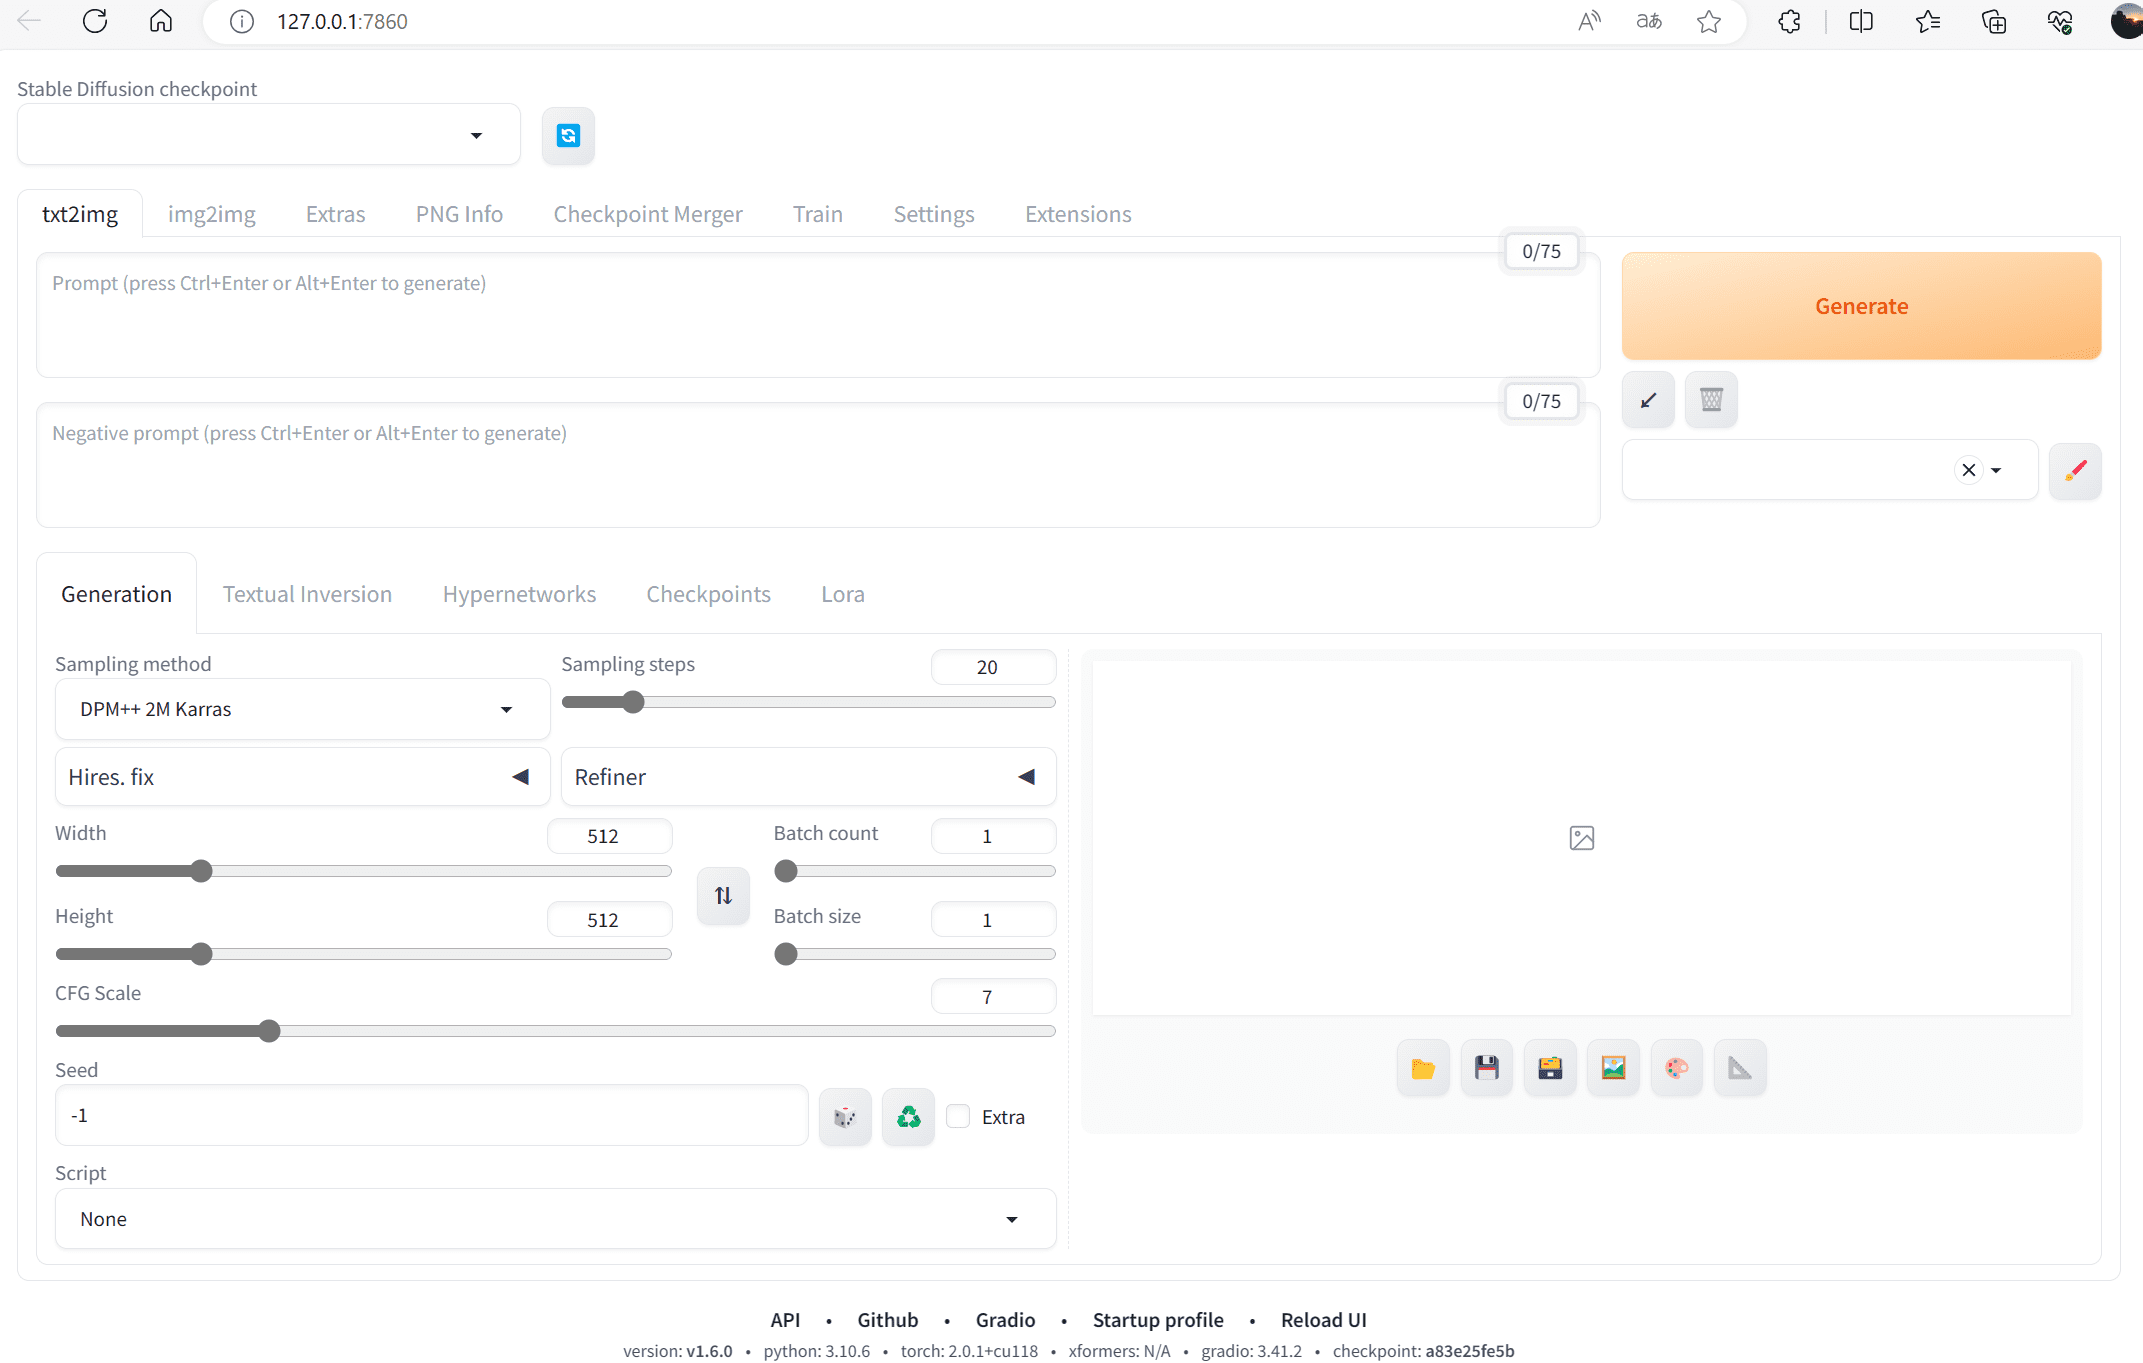Clear prompt with the trash icon
The width and height of the screenshot is (2143, 1363).
pos(1711,400)
